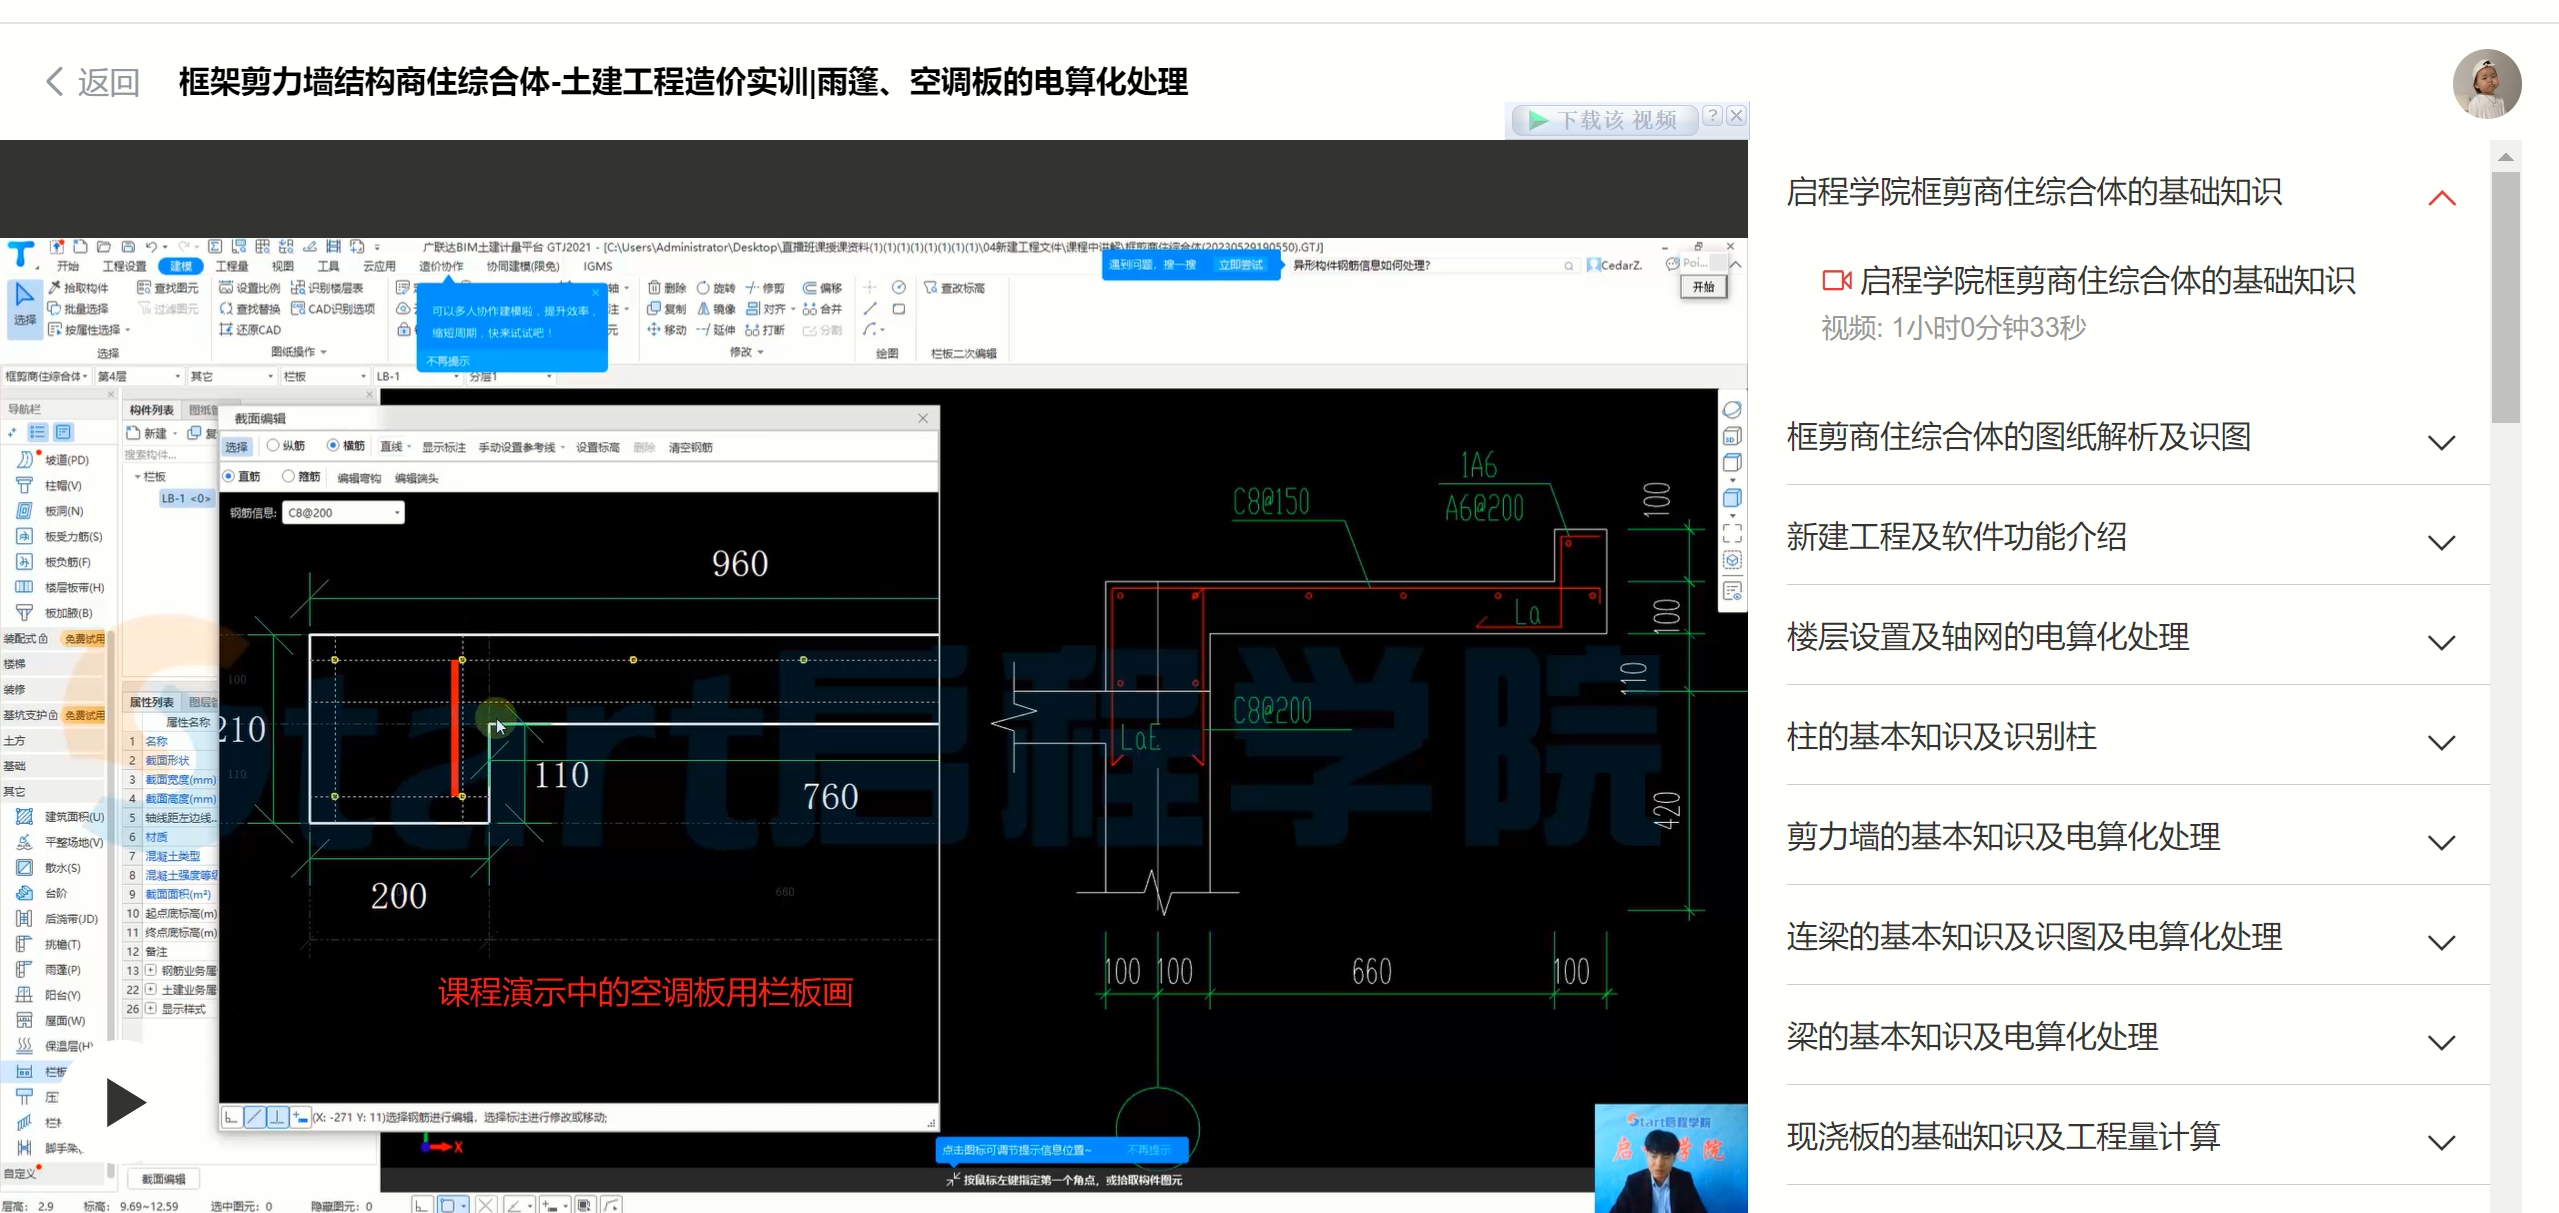Click the 截面编辑 button below property list
Image resolution: width=2559 pixels, height=1213 pixels.
[x=163, y=1179]
